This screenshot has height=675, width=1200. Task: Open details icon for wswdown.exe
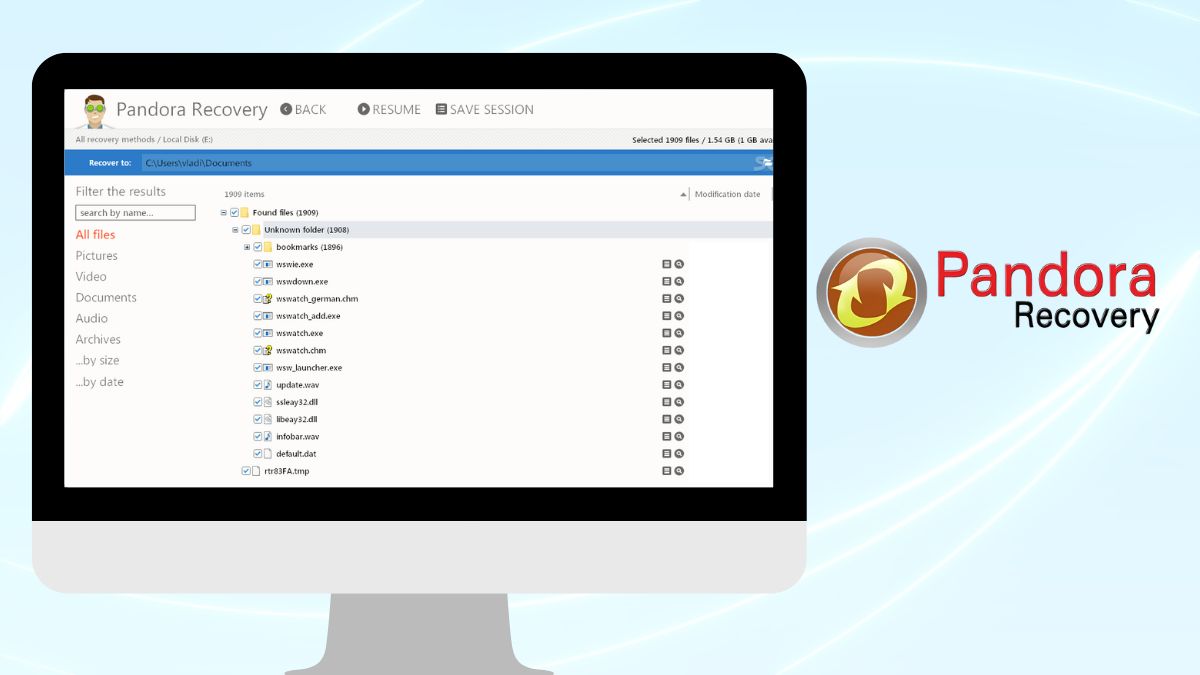click(x=667, y=282)
